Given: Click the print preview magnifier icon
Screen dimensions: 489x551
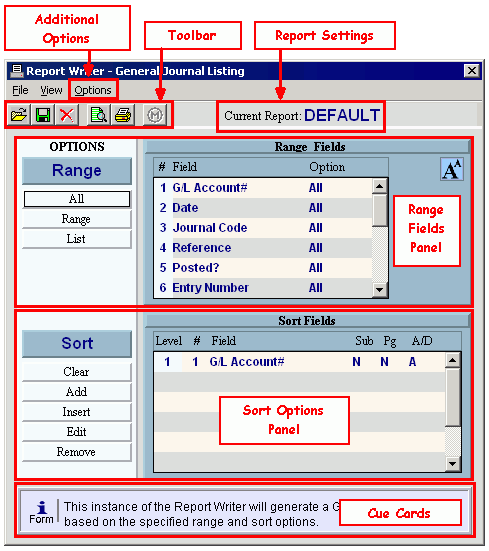Looking at the screenshot, I should pyautogui.click(x=98, y=115).
